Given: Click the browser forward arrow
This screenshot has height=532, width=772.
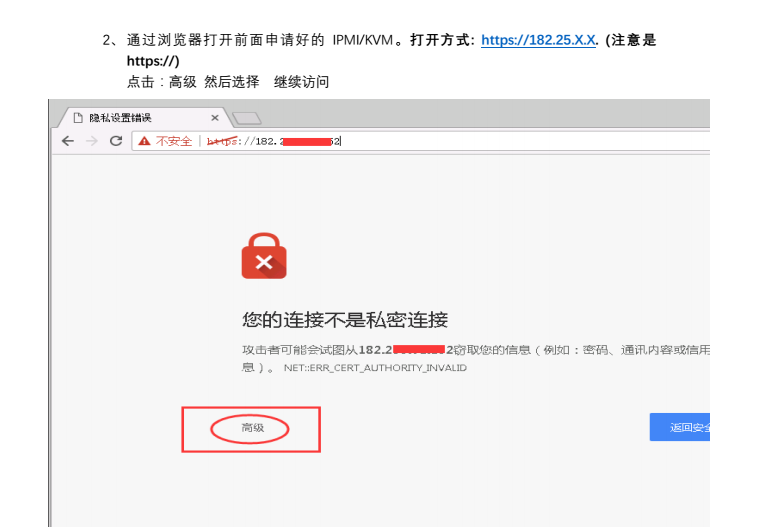Looking at the screenshot, I should [92, 141].
